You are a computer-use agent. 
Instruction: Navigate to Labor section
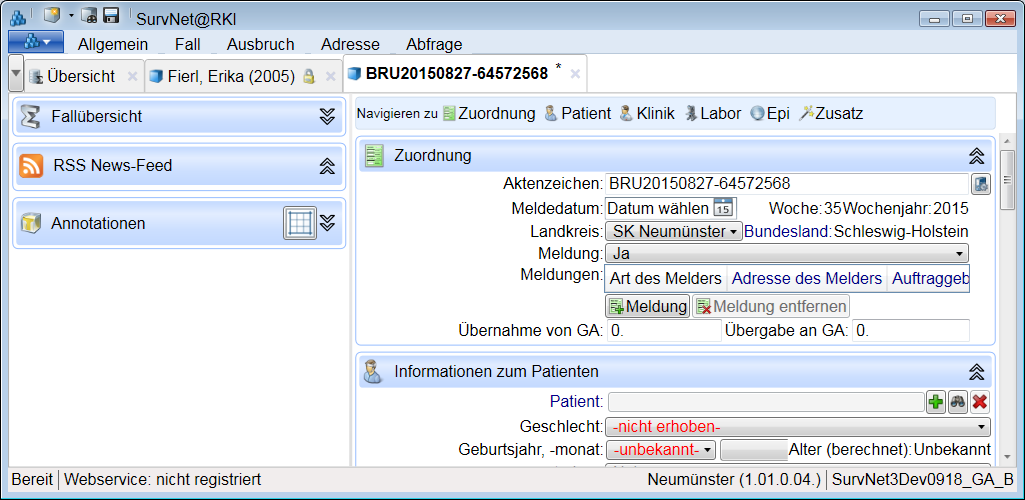[x=712, y=114]
